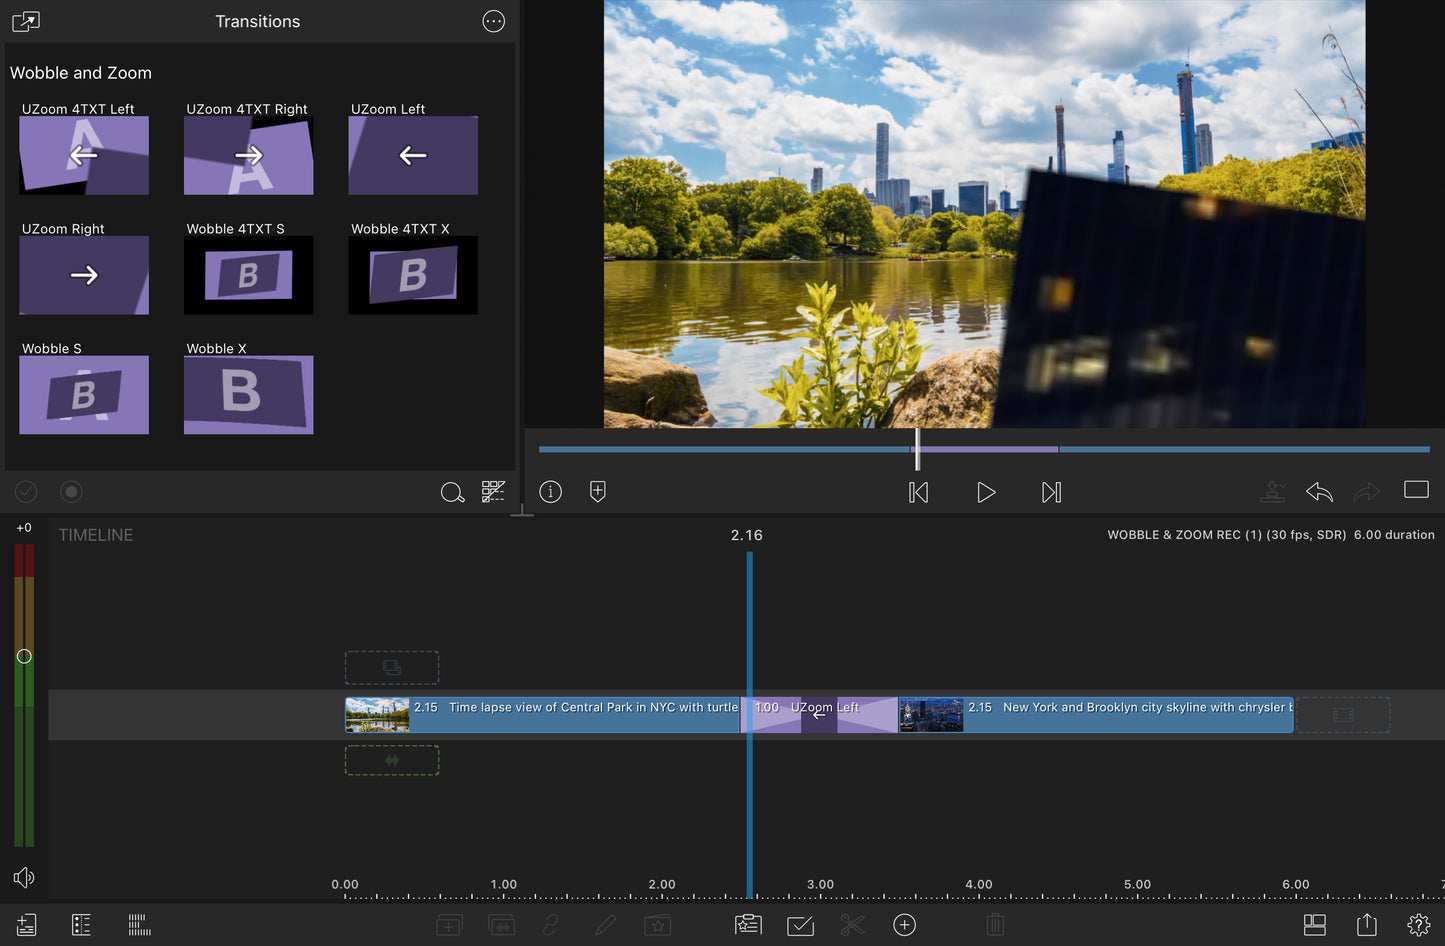Open the audio mixer panel
Screen dimensions: 1445x946
click(139, 925)
